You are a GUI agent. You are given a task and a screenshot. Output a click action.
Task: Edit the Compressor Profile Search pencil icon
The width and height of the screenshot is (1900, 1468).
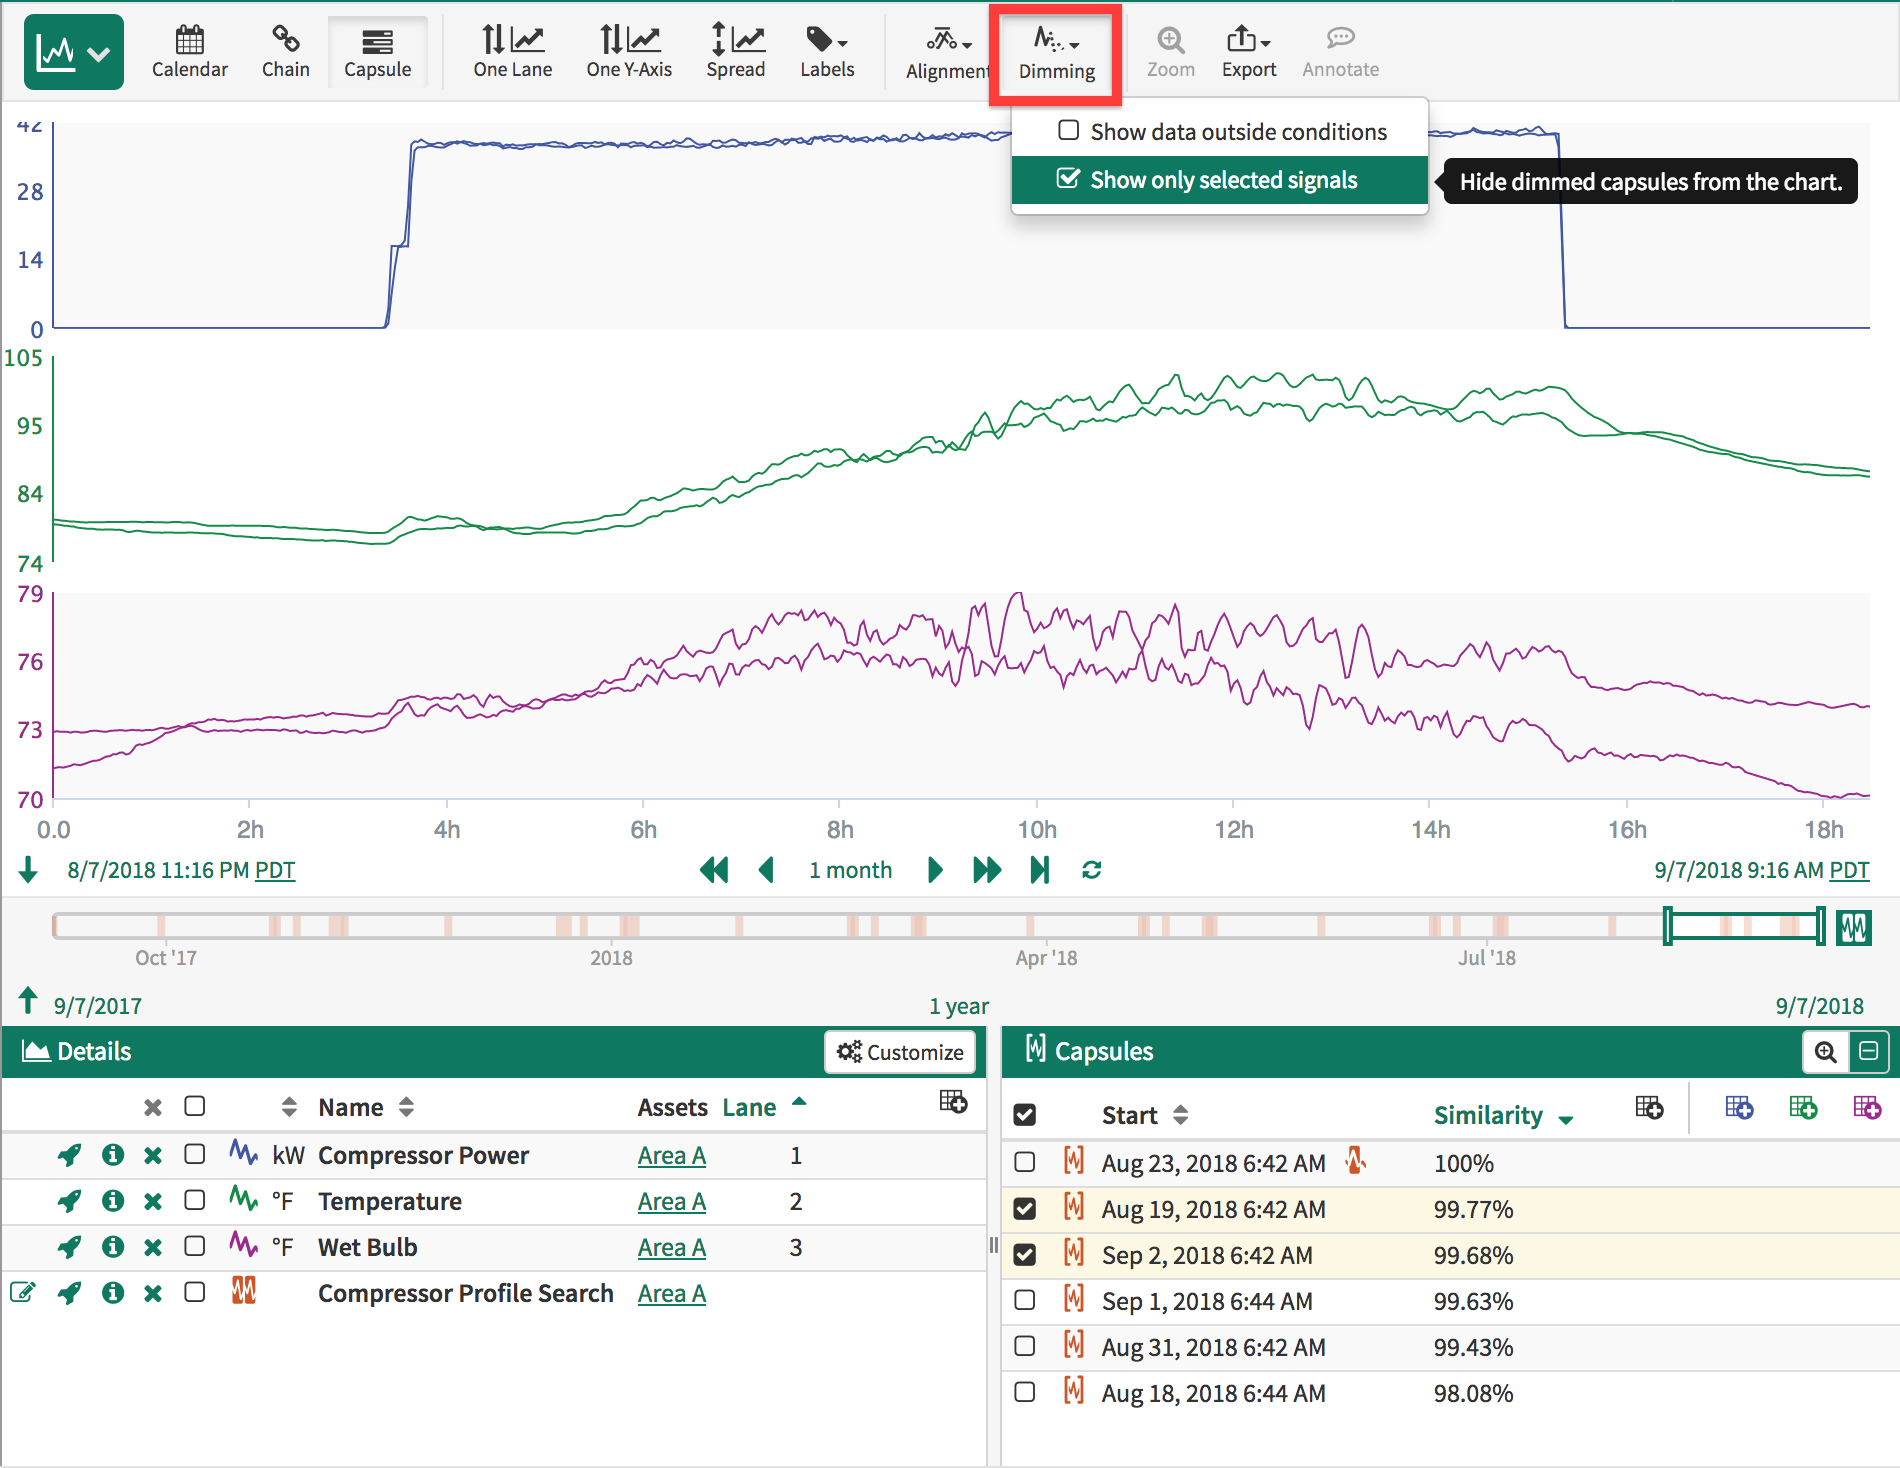22,1293
